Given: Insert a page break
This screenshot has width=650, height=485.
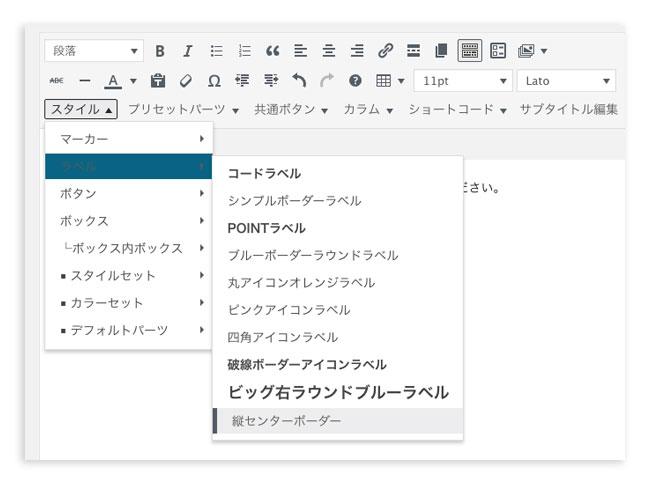Looking at the screenshot, I should [441, 51].
